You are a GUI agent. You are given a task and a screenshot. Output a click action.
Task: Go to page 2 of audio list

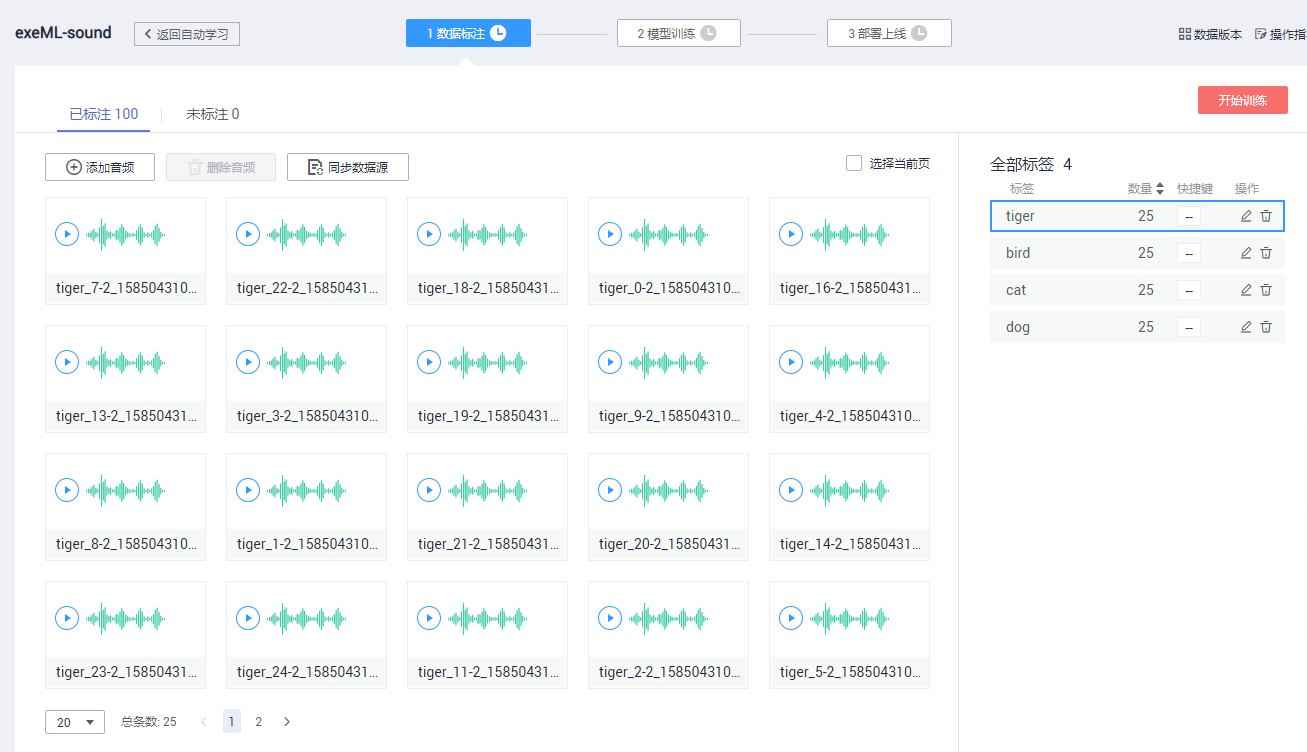pos(258,721)
